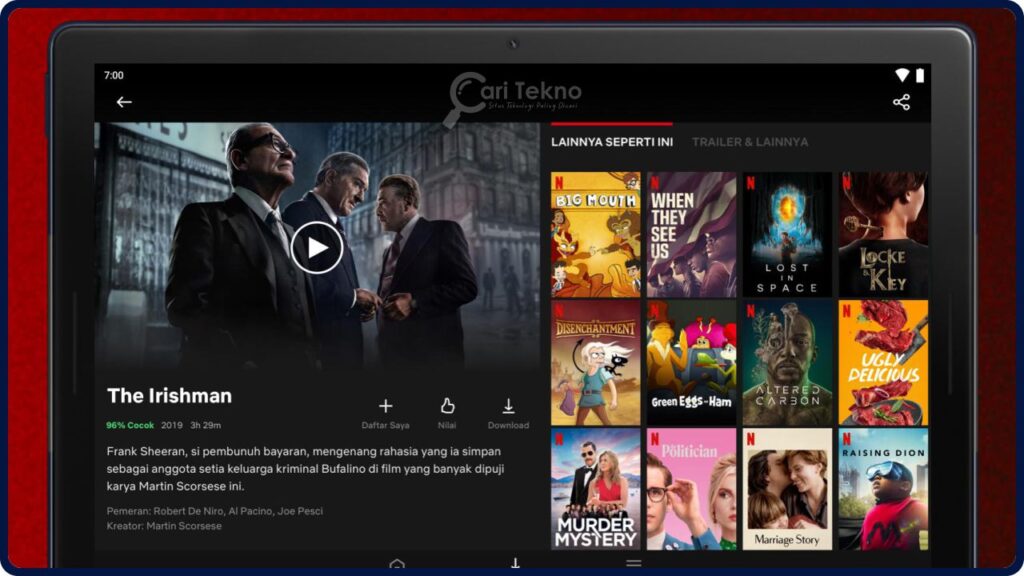The width and height of the screenshot is (1024, 576).
Task: Choose the Raising Dion poster
Action: tap(883, 489)
